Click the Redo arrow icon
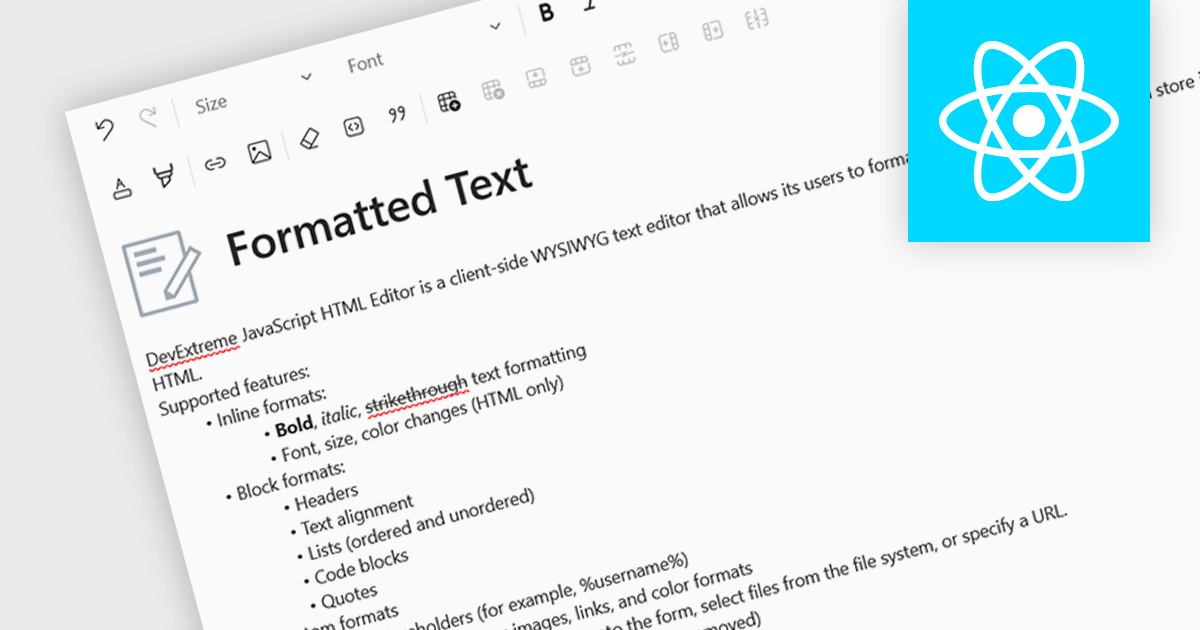This screenshot has height=630, width=1200. tap(148, 118)
